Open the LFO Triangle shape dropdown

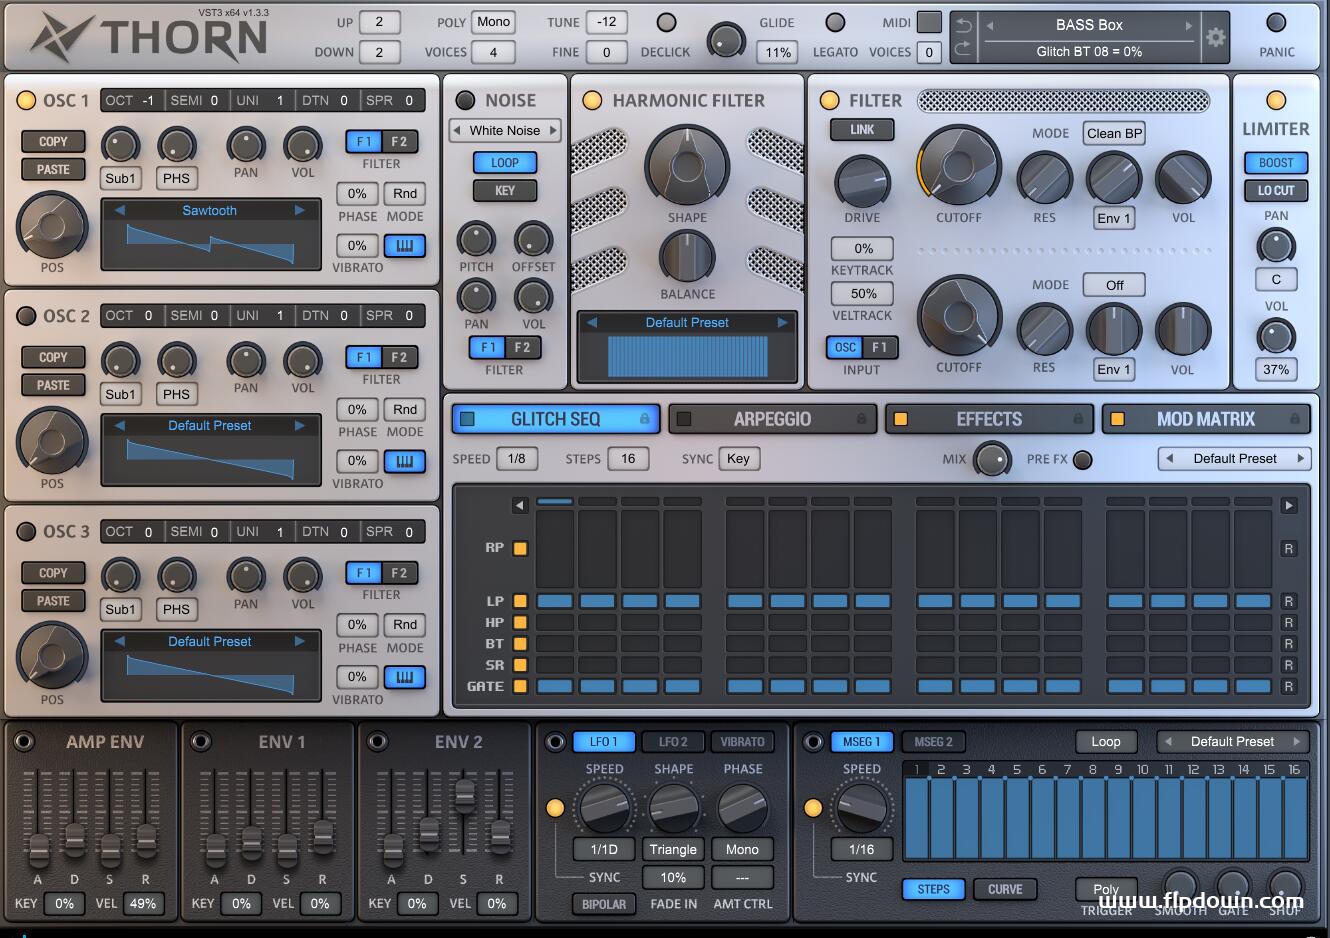673,849
